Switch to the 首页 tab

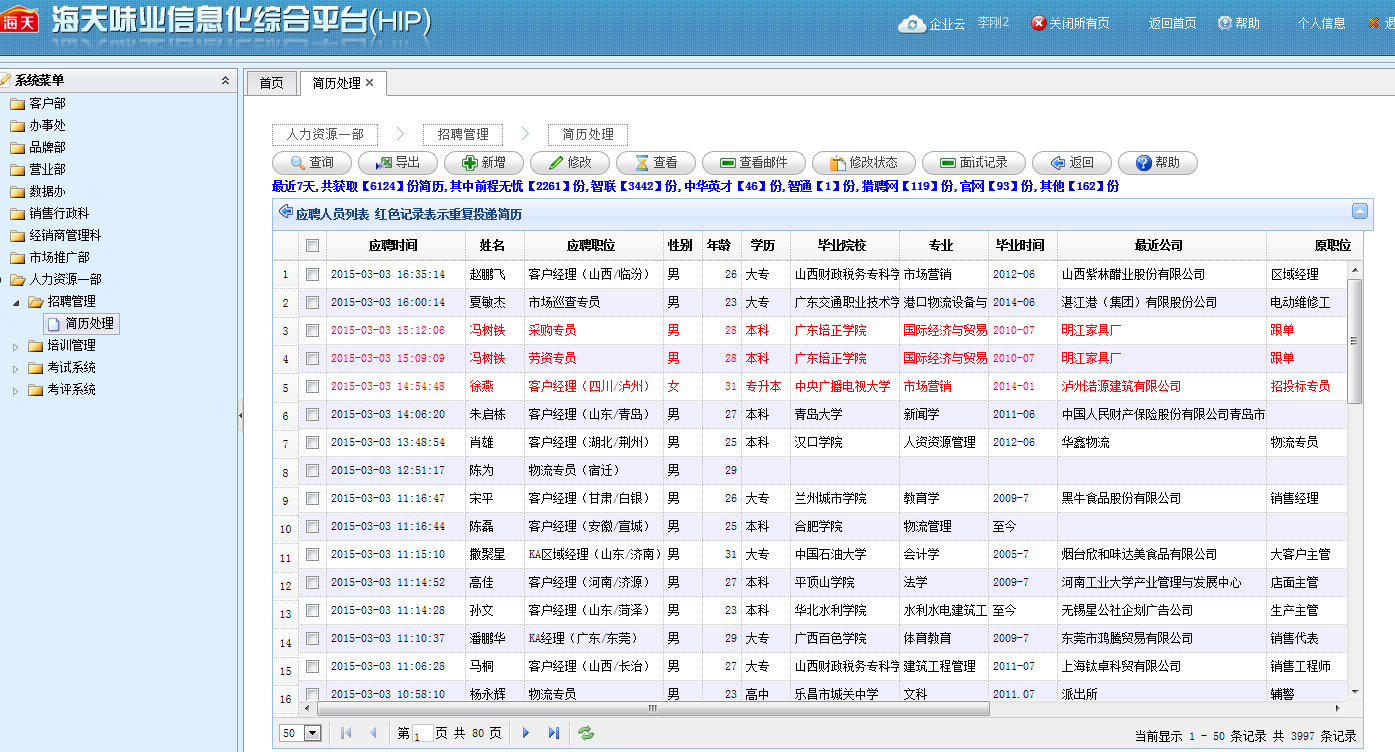tap(271, 83)
